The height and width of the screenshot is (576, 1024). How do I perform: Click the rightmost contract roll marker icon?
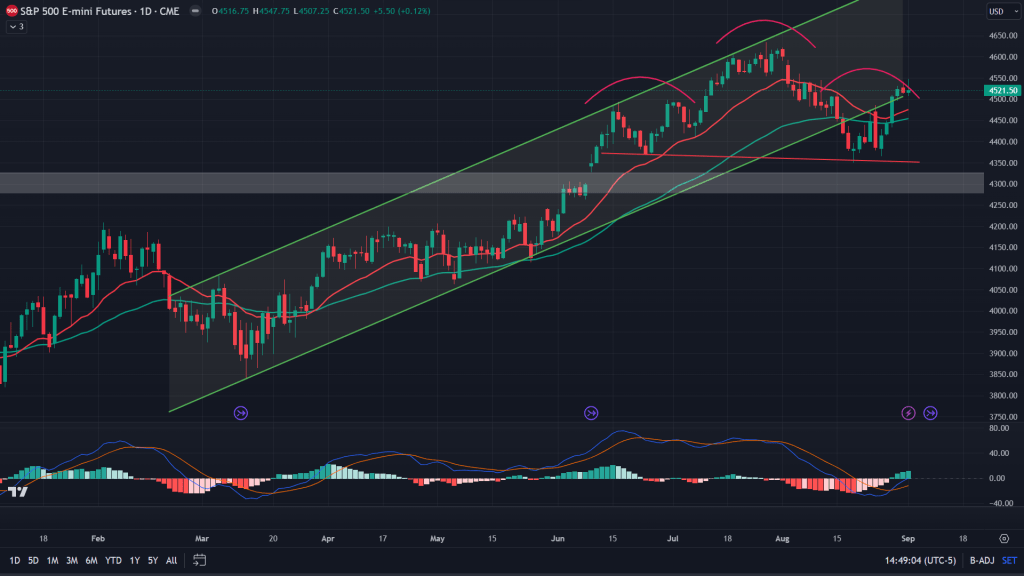click(x=930, y=412)
